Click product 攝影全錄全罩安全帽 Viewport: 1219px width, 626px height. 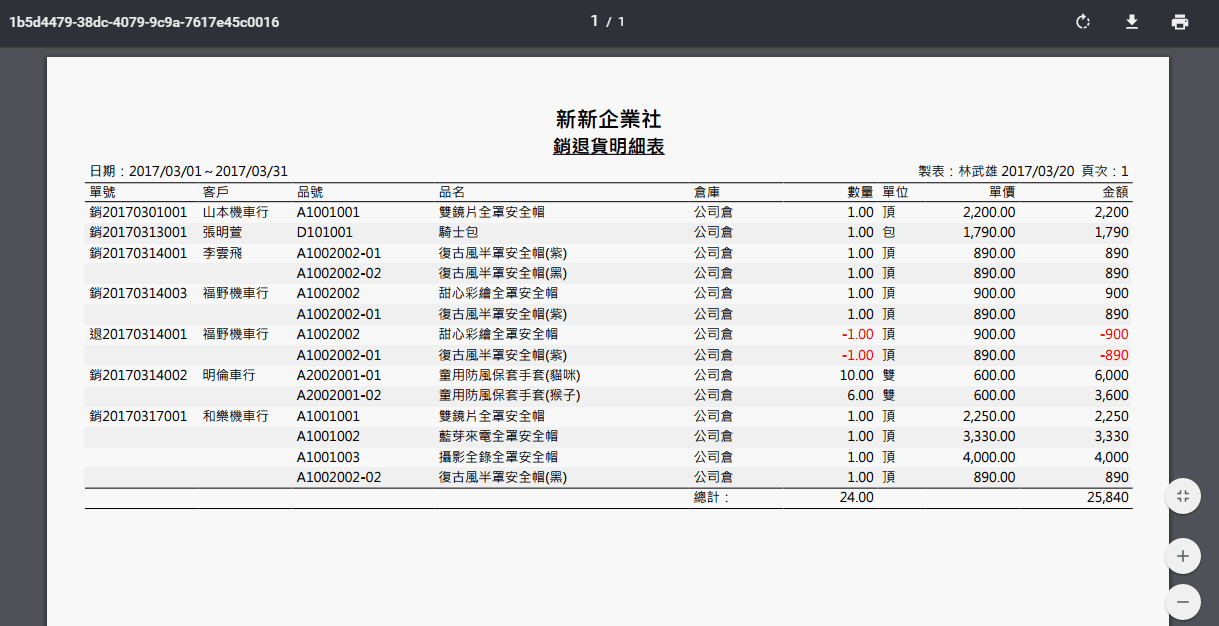(x=498, y=457)
